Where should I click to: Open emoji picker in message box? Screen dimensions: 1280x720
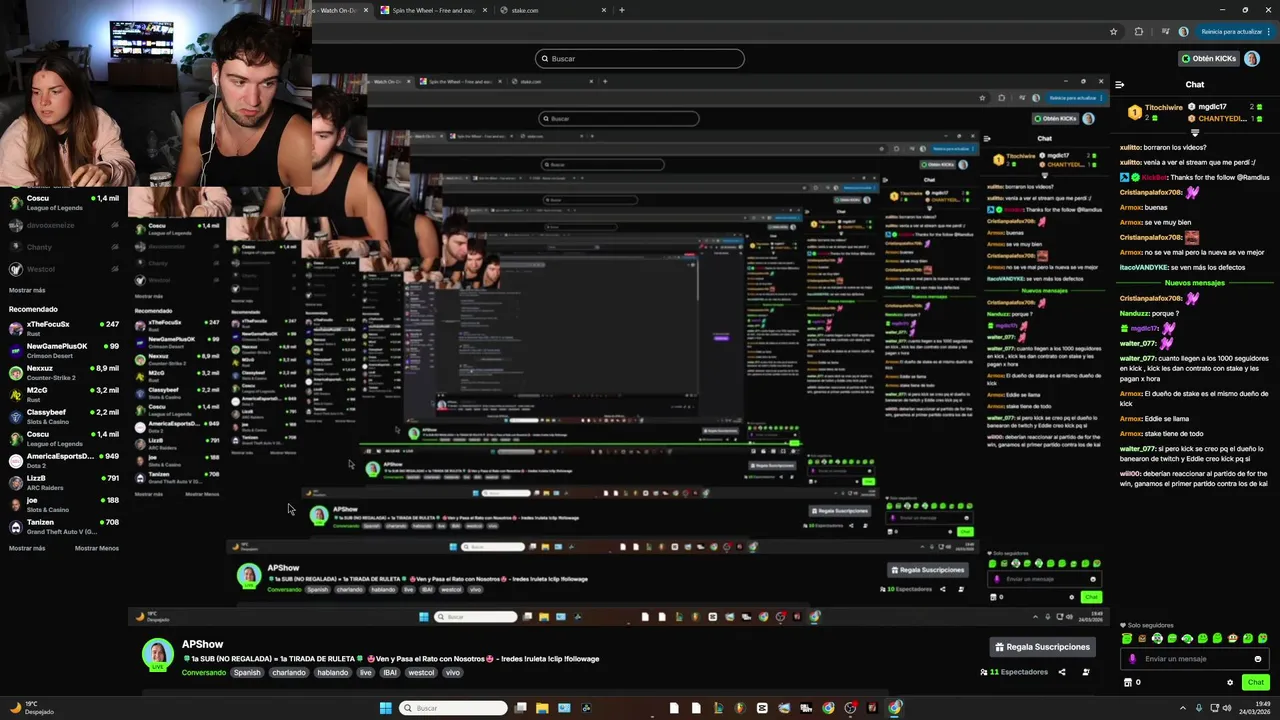(1258, 659)
